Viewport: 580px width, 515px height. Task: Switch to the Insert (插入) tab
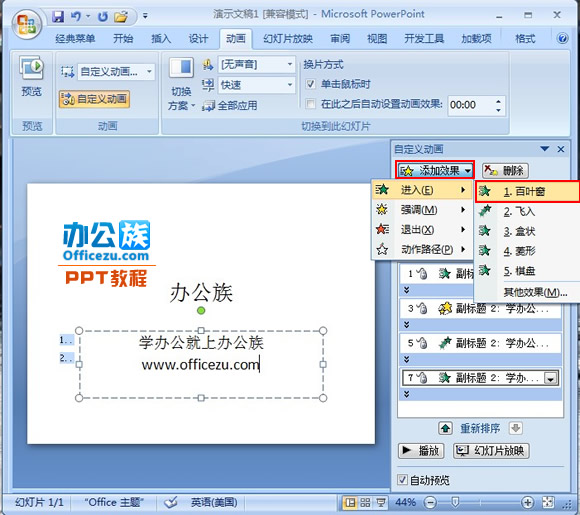[161, 38]
